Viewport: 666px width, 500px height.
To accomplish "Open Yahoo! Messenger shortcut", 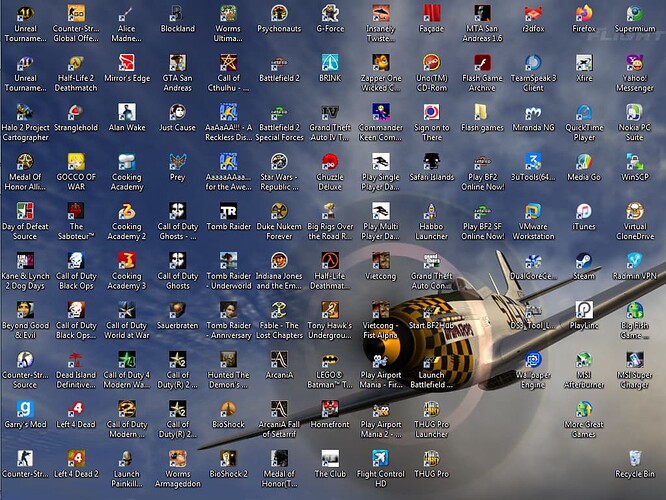I will click(635, 74).
